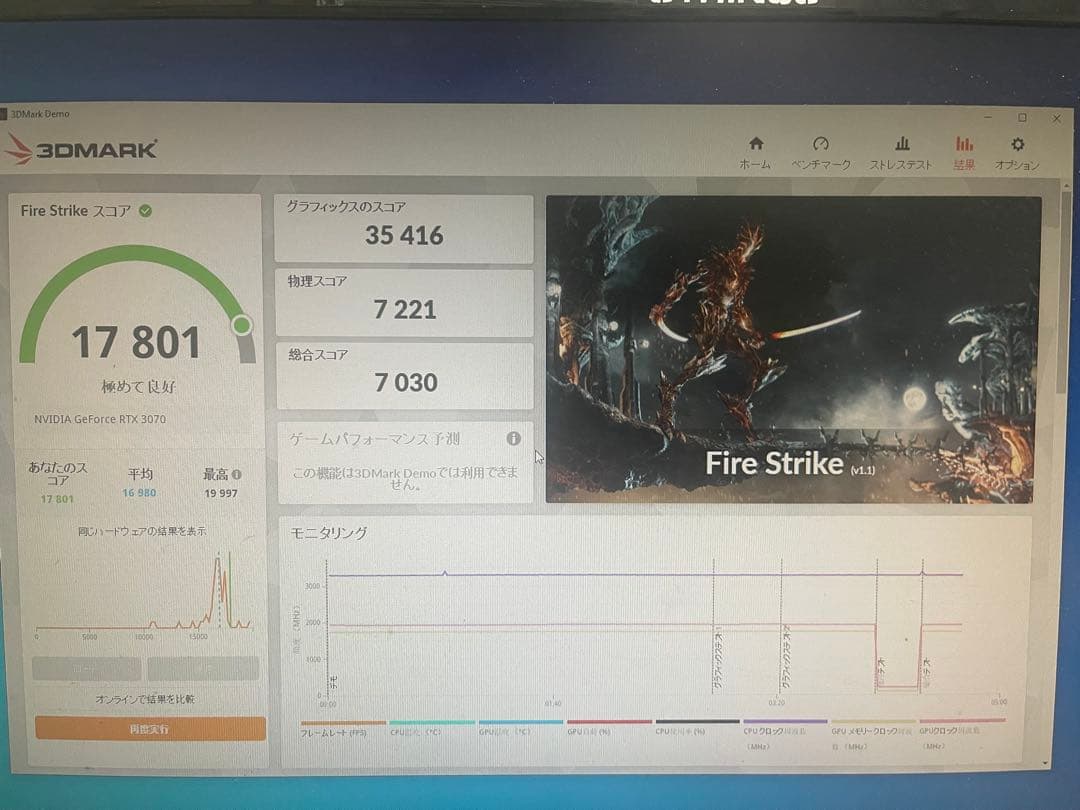Open the オプション settings tab

[x=1017, y=153]
